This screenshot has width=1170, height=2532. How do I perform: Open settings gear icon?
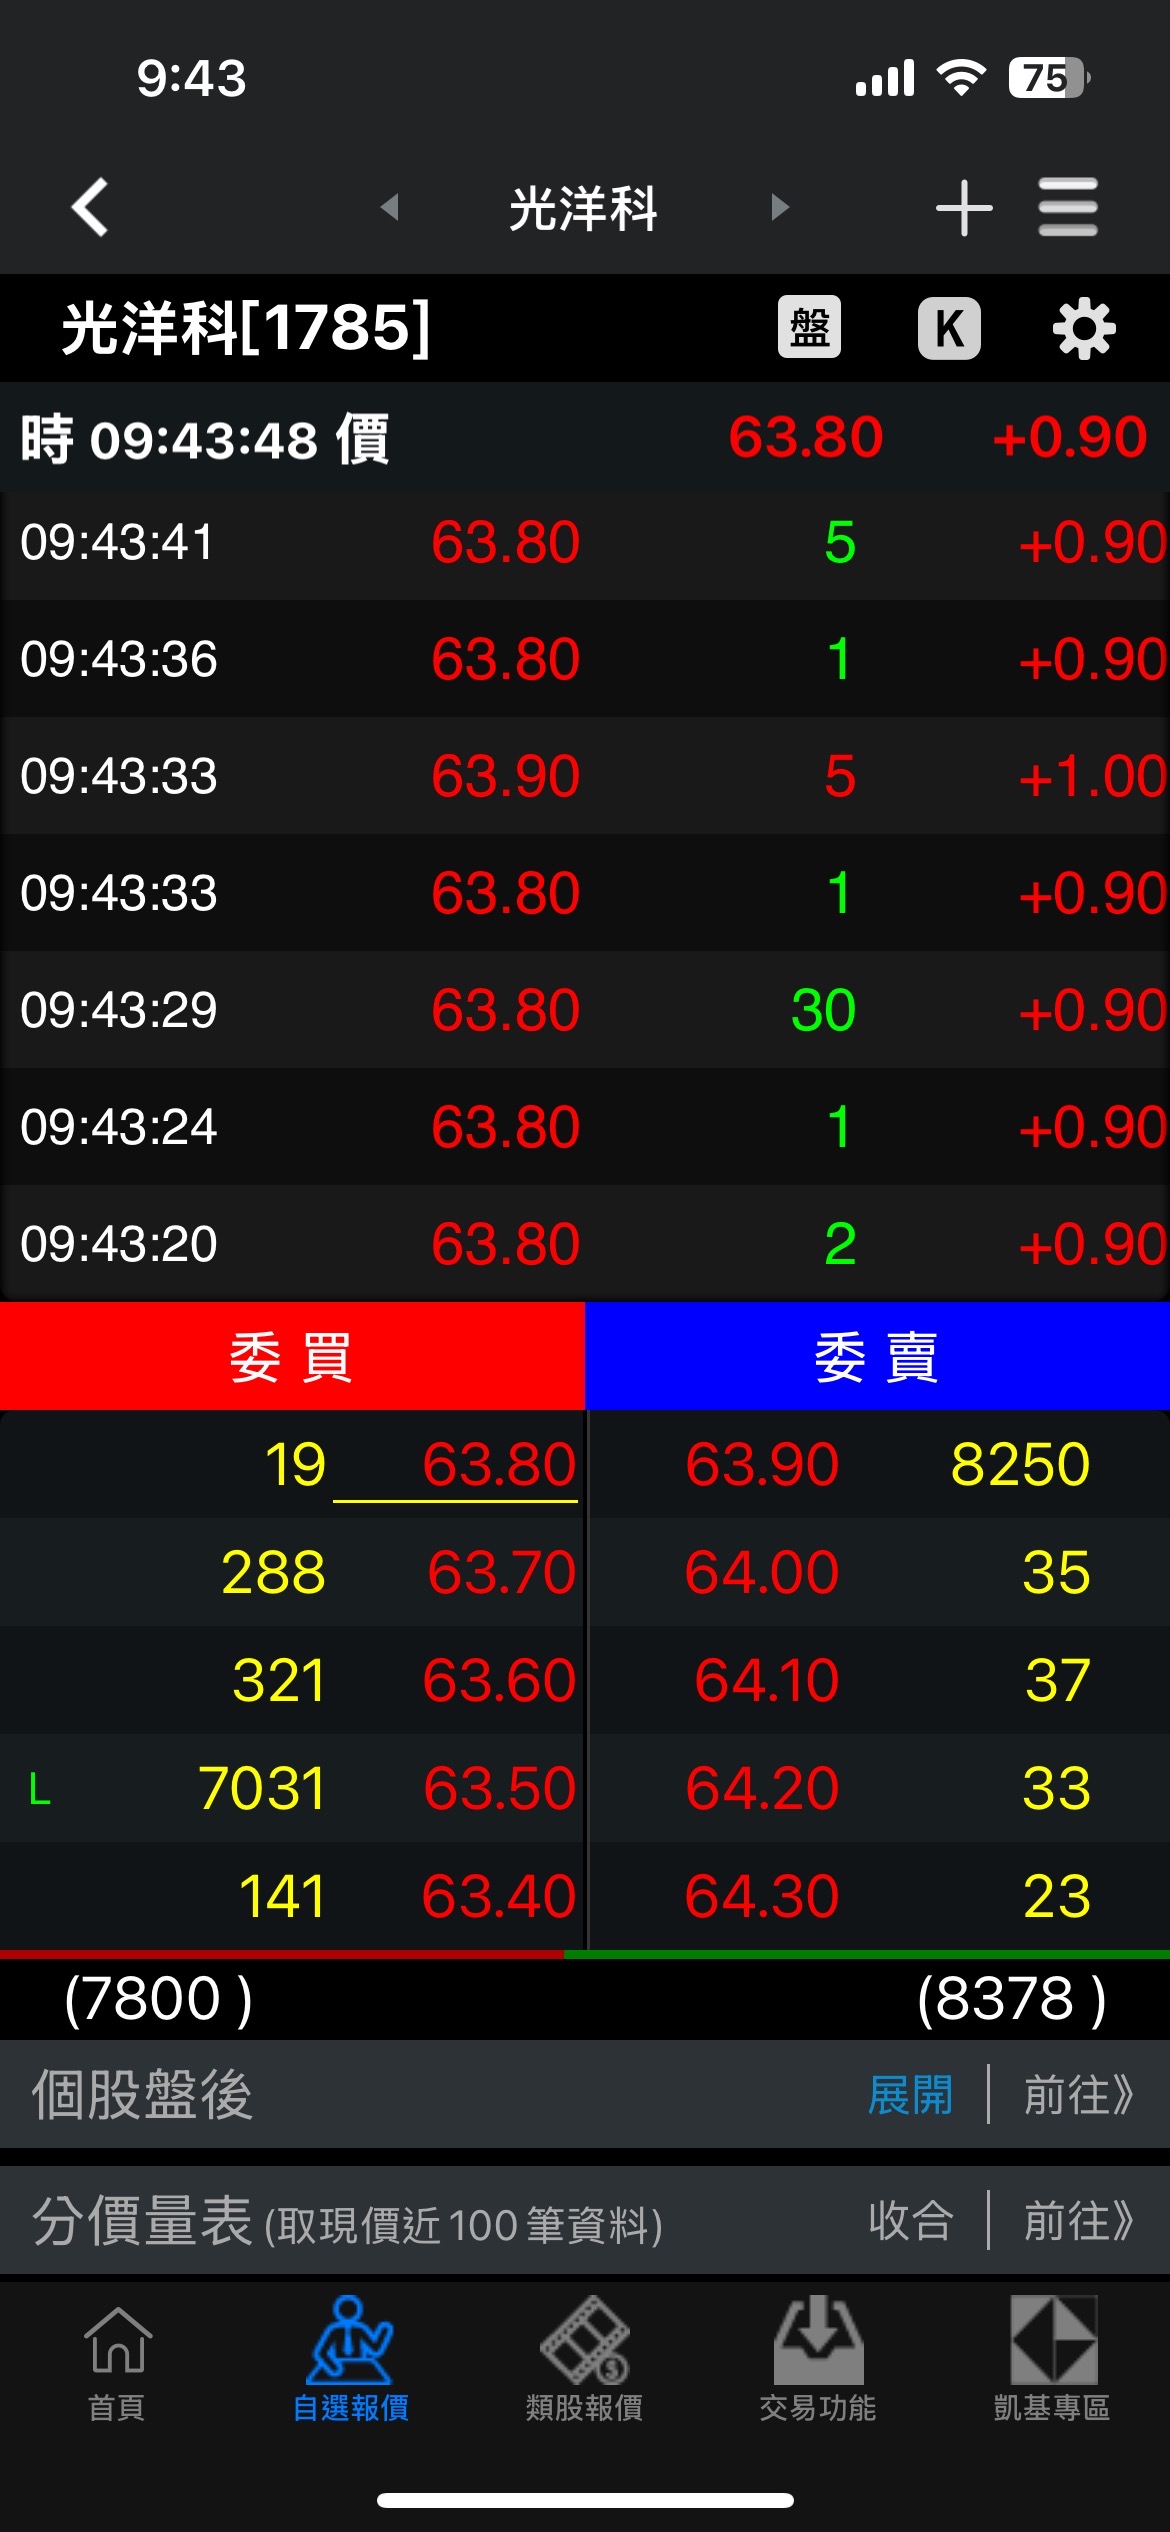click(x=1084, y=328)
